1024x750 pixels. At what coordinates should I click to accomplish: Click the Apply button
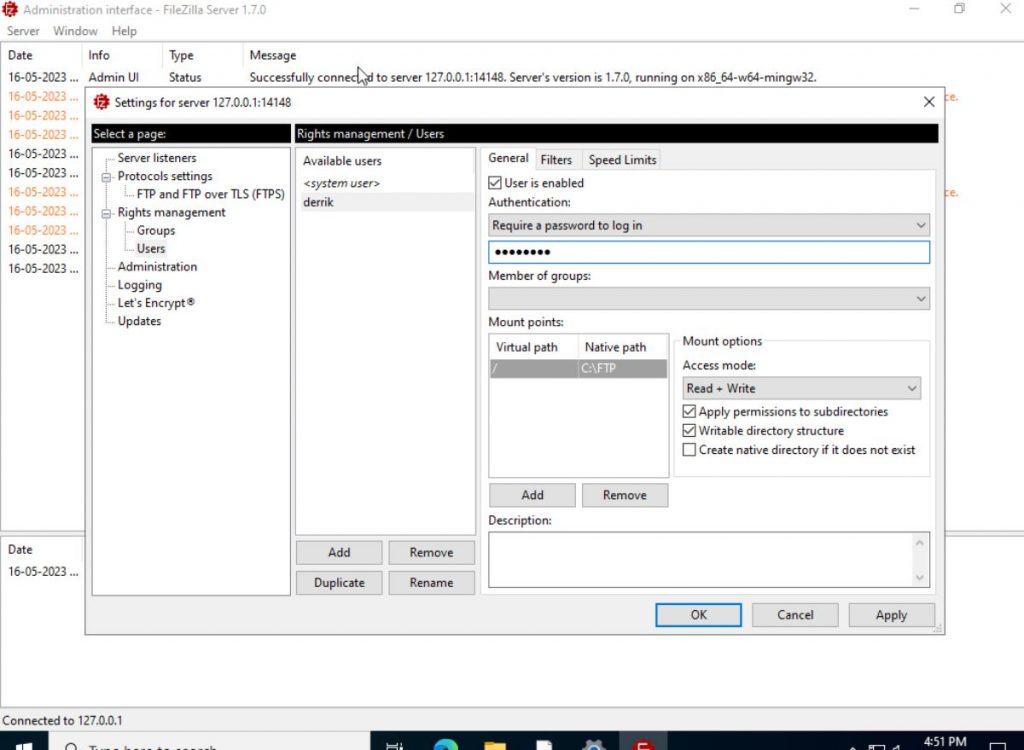[x=891, y=615]
